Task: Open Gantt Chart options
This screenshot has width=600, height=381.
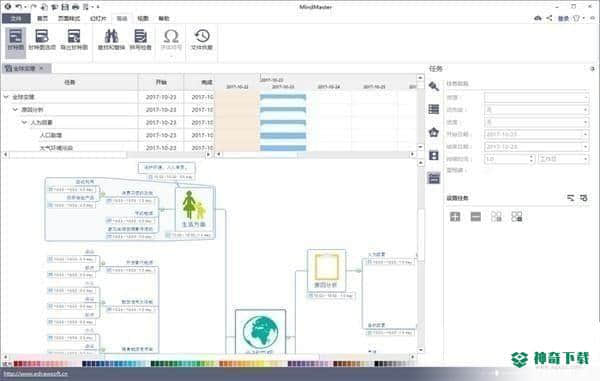Action: [x=42, y=40]
